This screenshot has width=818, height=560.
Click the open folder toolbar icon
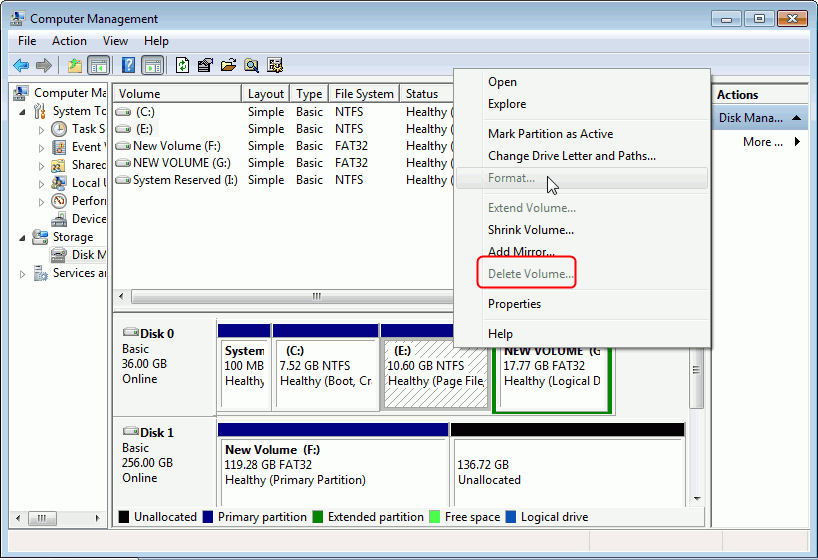coord(228,65)
